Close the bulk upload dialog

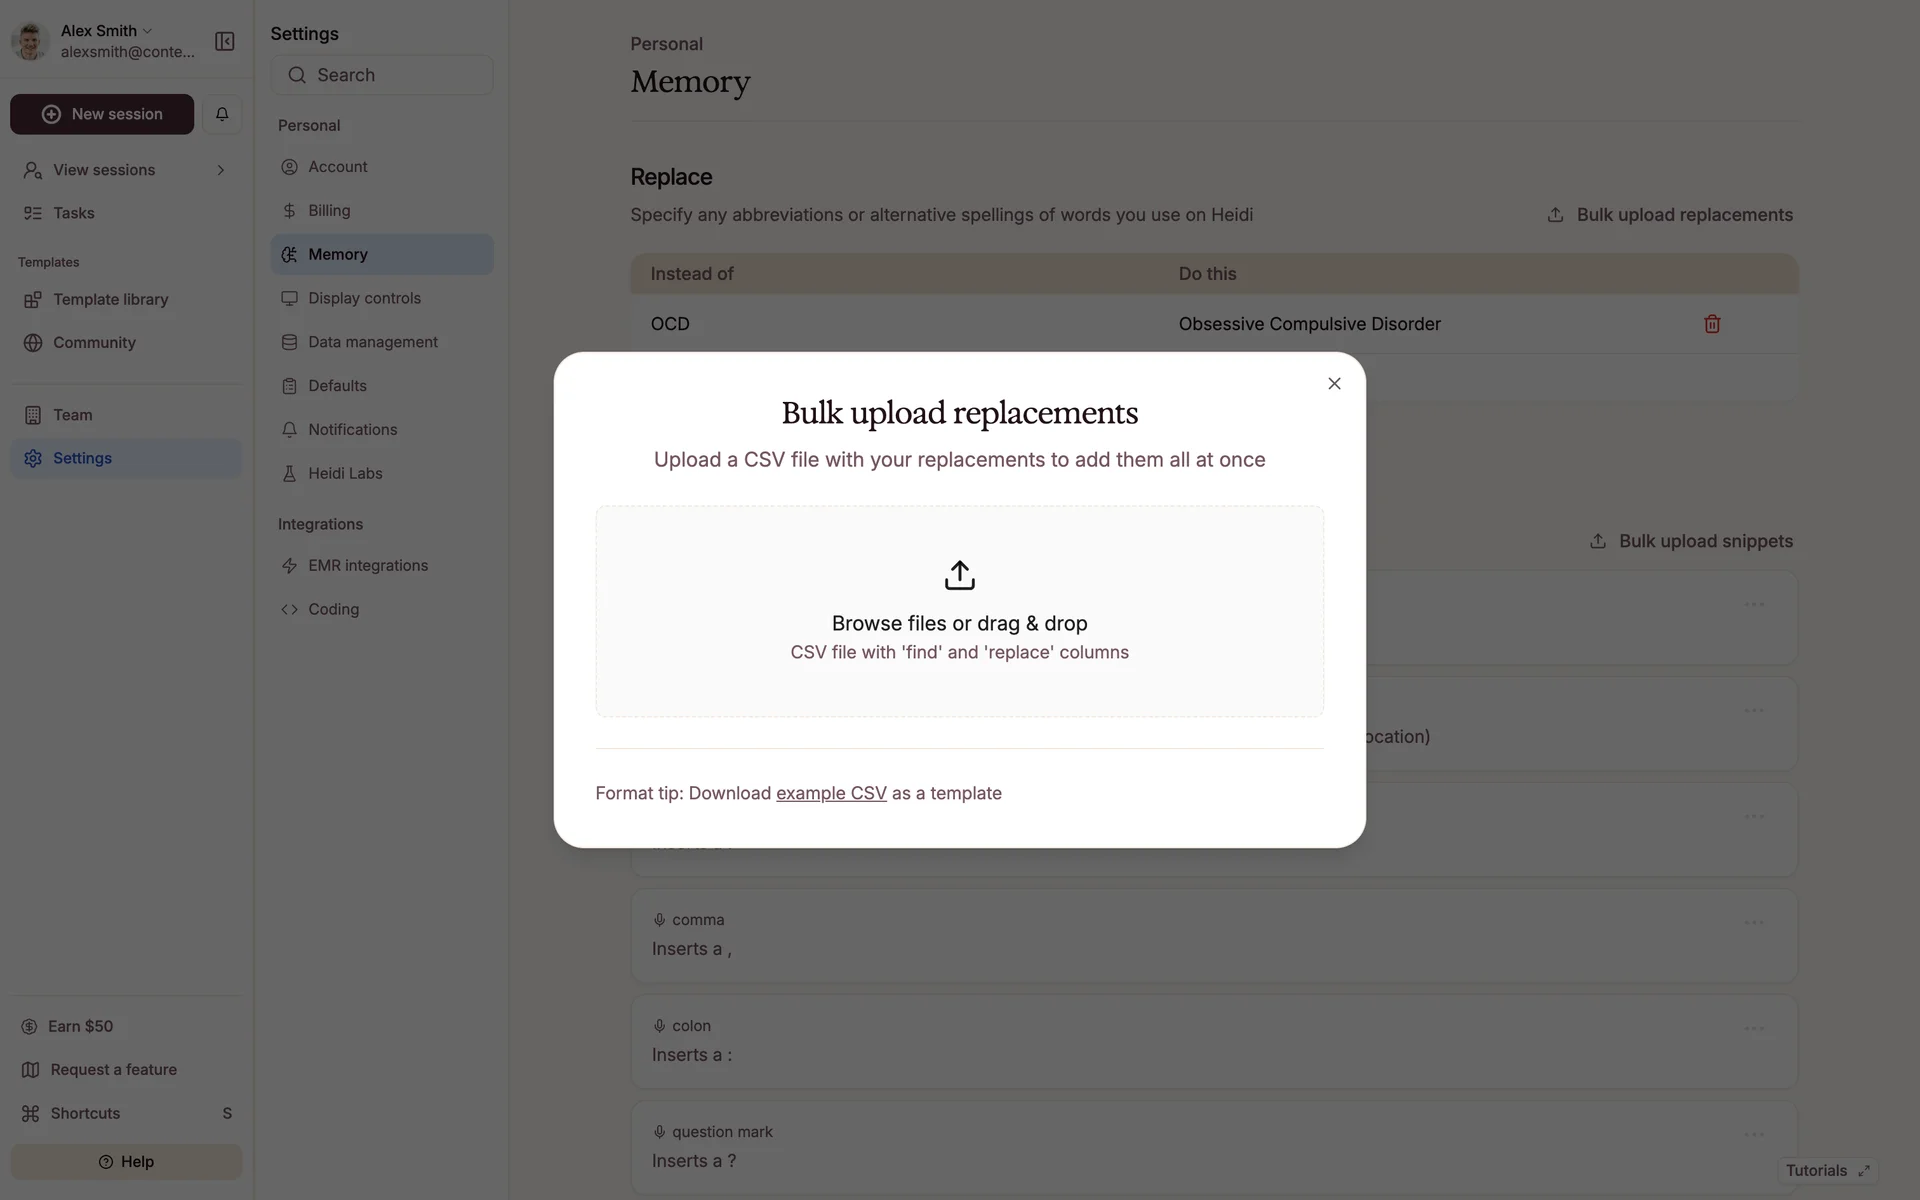click(x=1334, y=384)
